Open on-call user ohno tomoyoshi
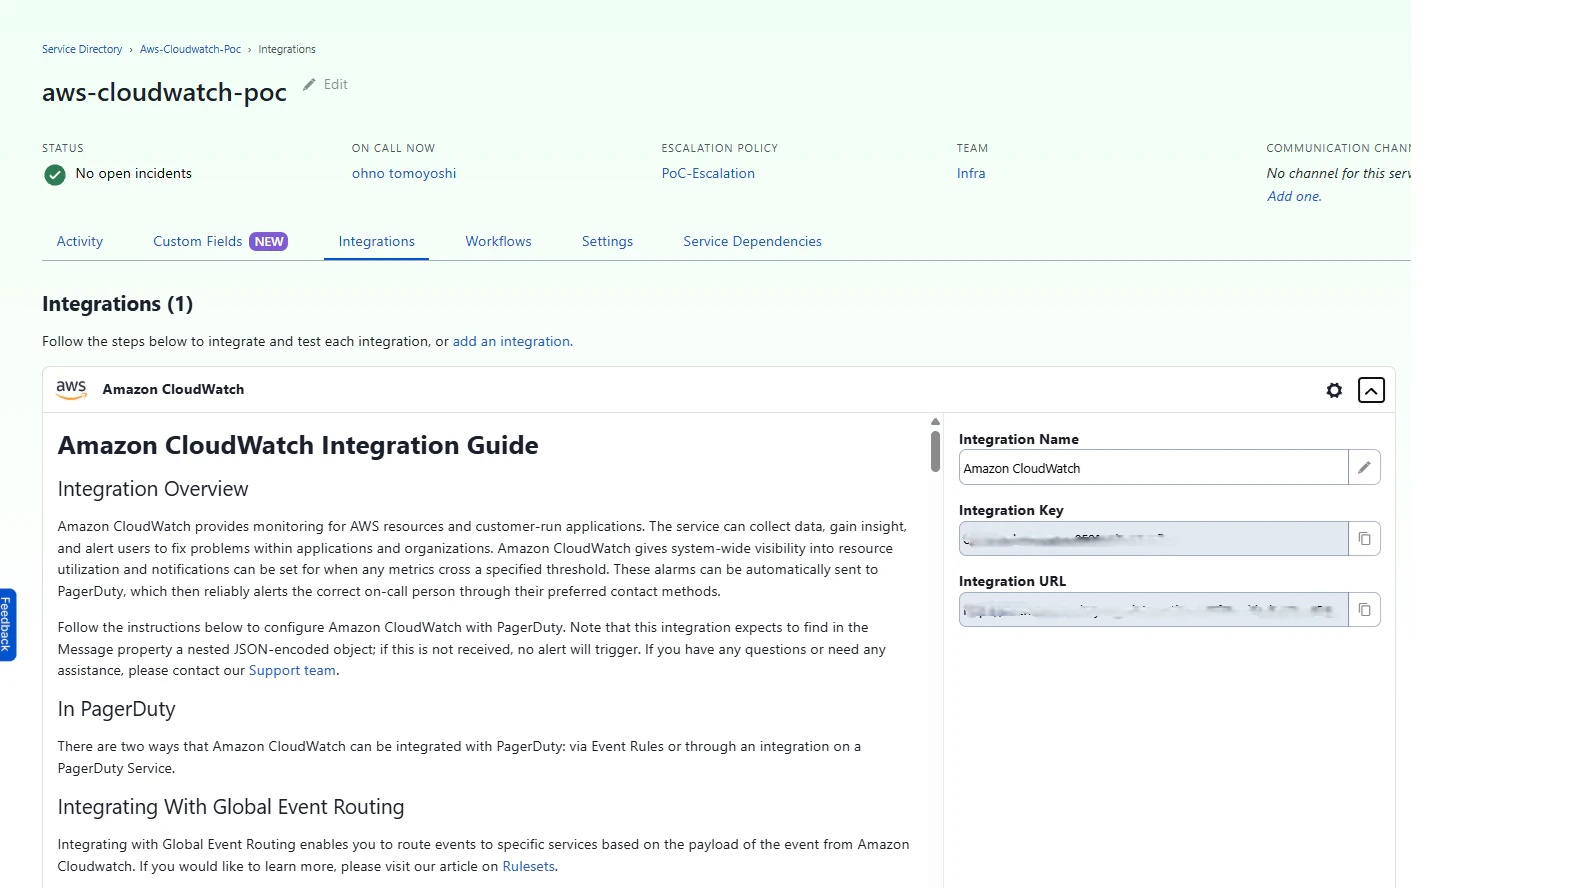This screenshot has width=1574, height=888. pos(404,174)
